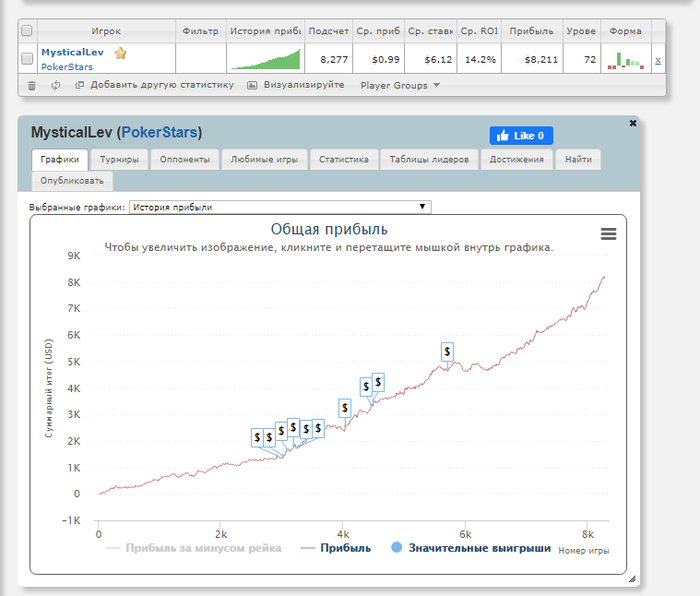This screenshot has height=596, width=700.
Task: Sort by the Подсчет column header
Action: coord(329,31)
